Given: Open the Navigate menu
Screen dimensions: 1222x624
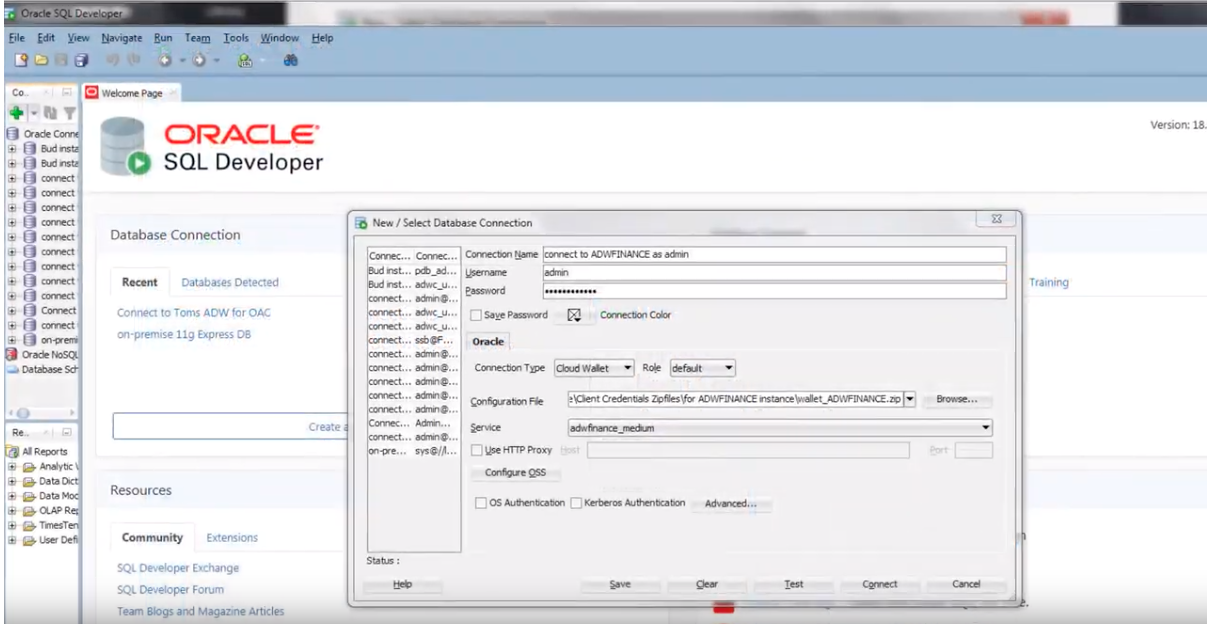Looking at the screenshot, I should tap(121, 38).
